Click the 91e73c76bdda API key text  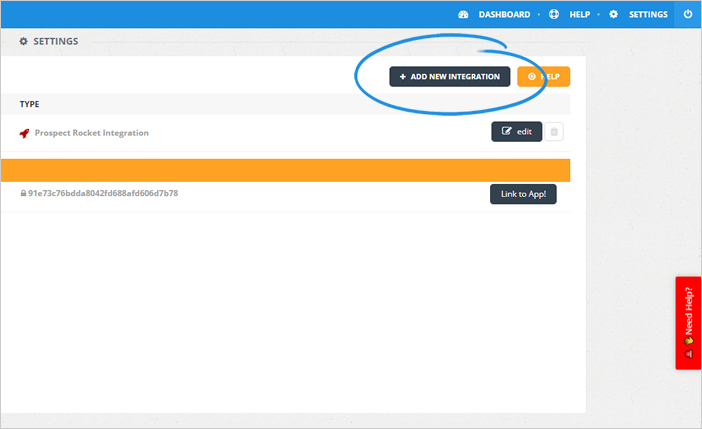pyautogui.click(x=103, y=193)
